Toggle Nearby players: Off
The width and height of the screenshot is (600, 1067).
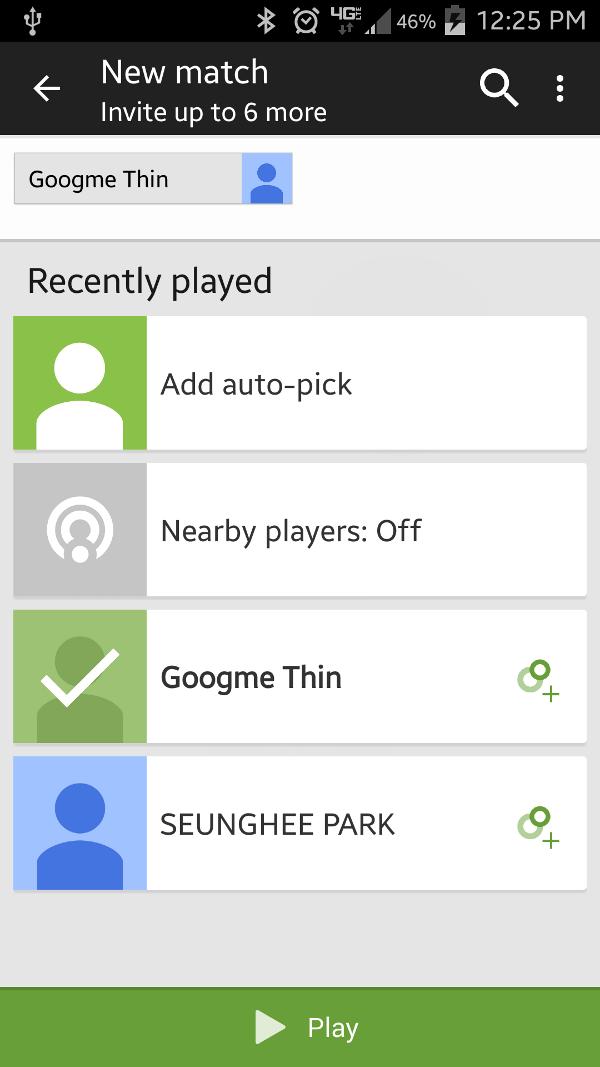coord(291,530)
